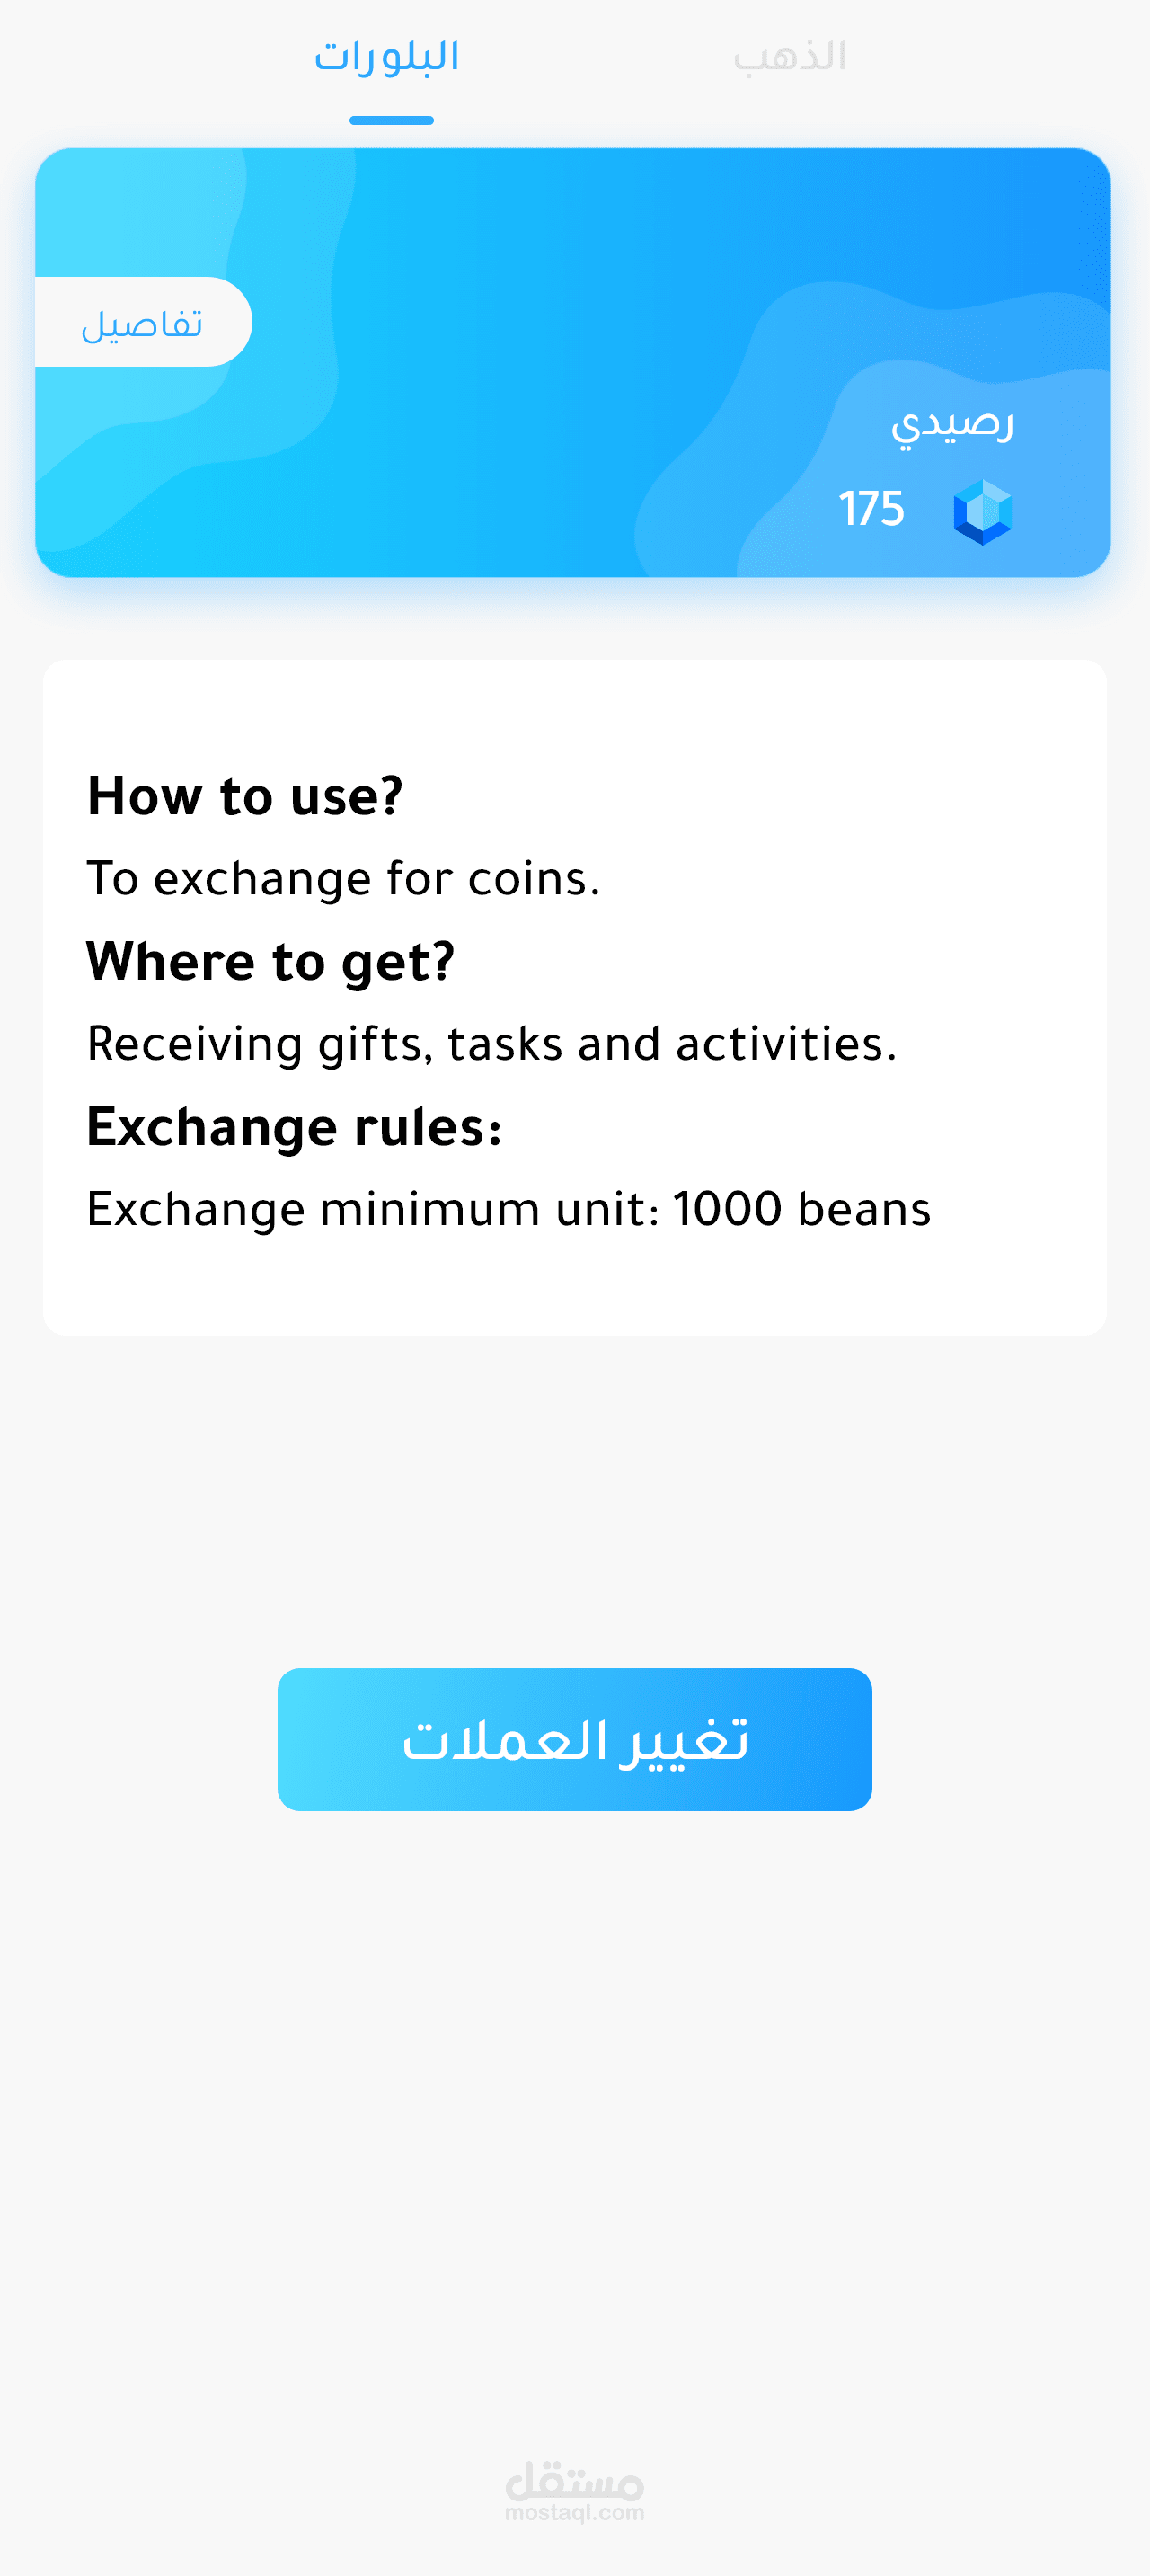Screen dimensions: 1150x2576
Task: Click "Receiving gifts, tasks and activities." text
Action: click(491, 1044)
